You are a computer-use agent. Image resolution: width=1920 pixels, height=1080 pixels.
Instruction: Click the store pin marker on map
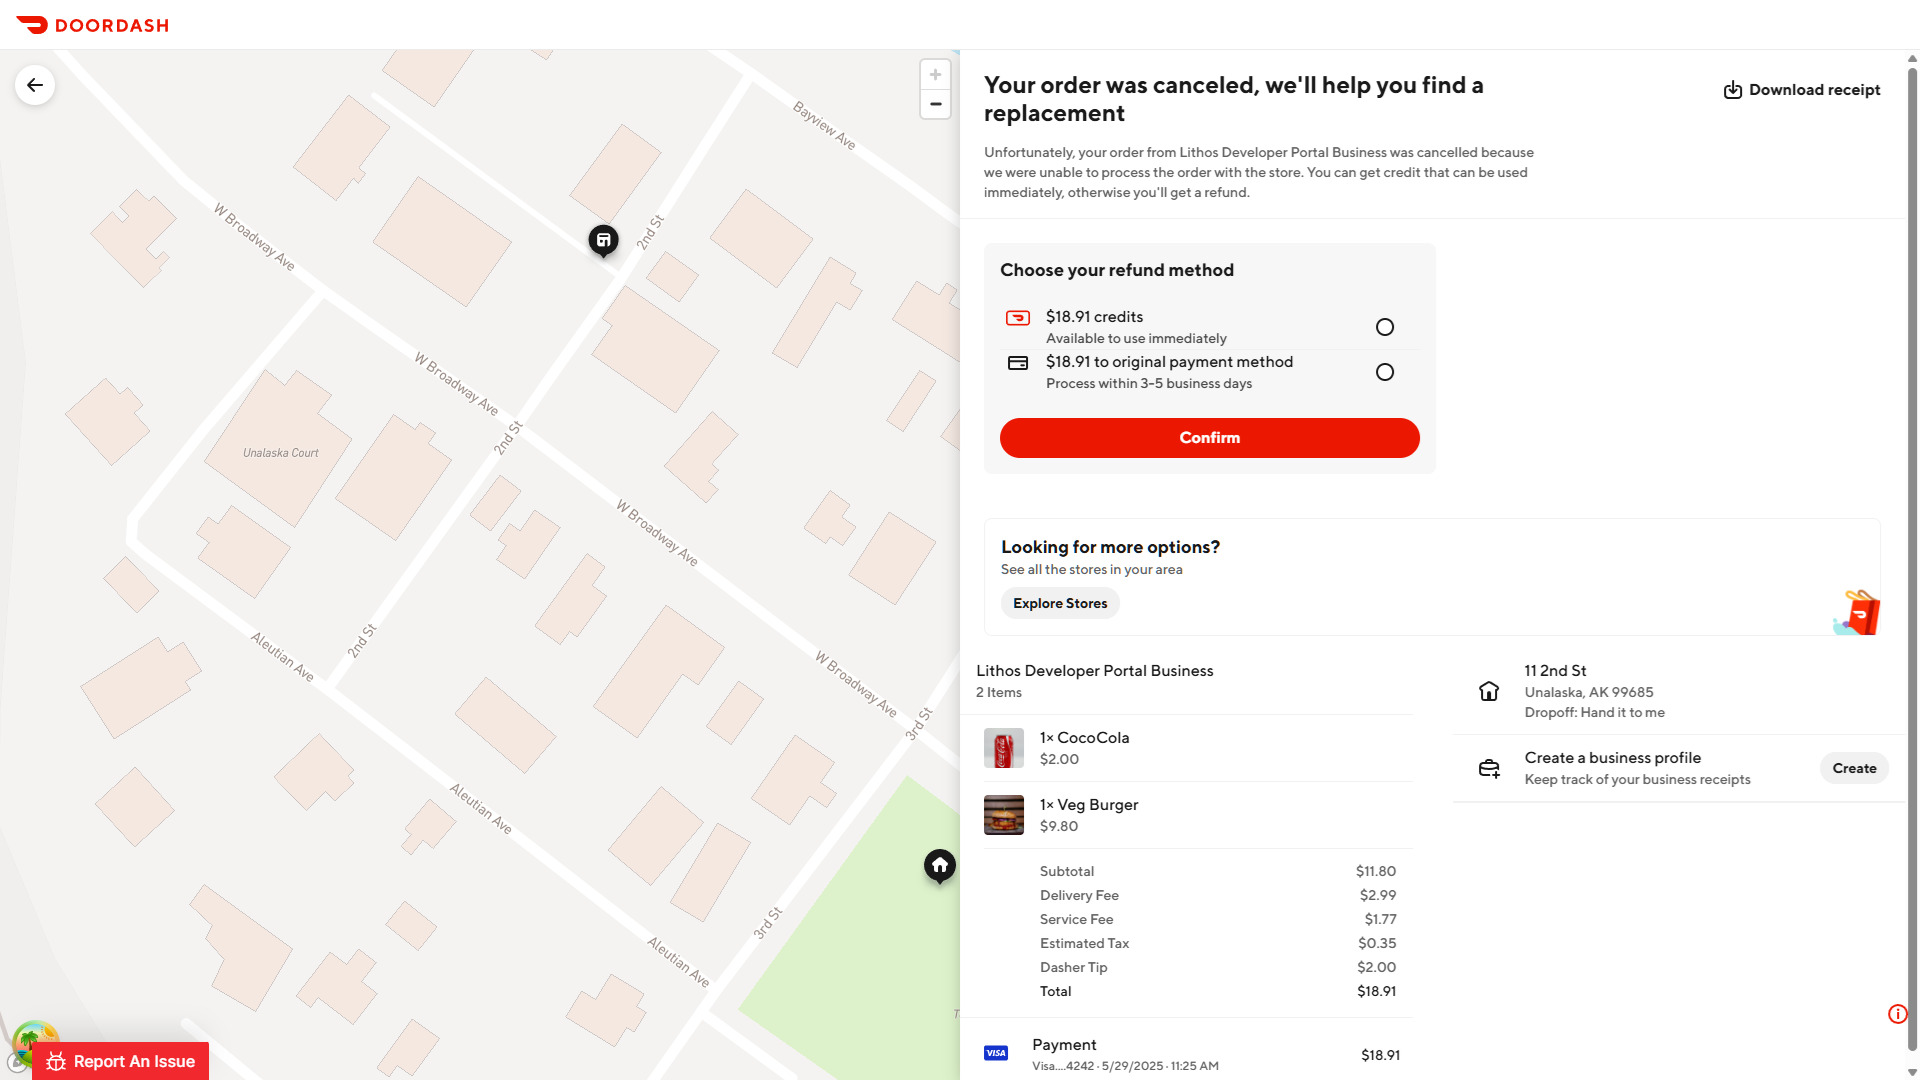(603, 241)
